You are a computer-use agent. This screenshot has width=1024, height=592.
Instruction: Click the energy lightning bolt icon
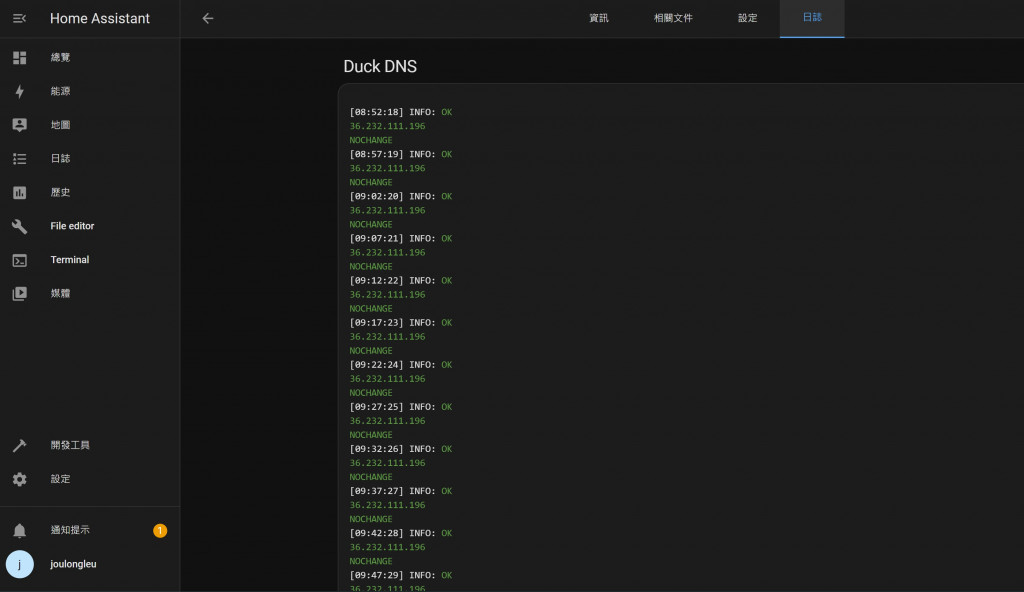coord(20,91)
